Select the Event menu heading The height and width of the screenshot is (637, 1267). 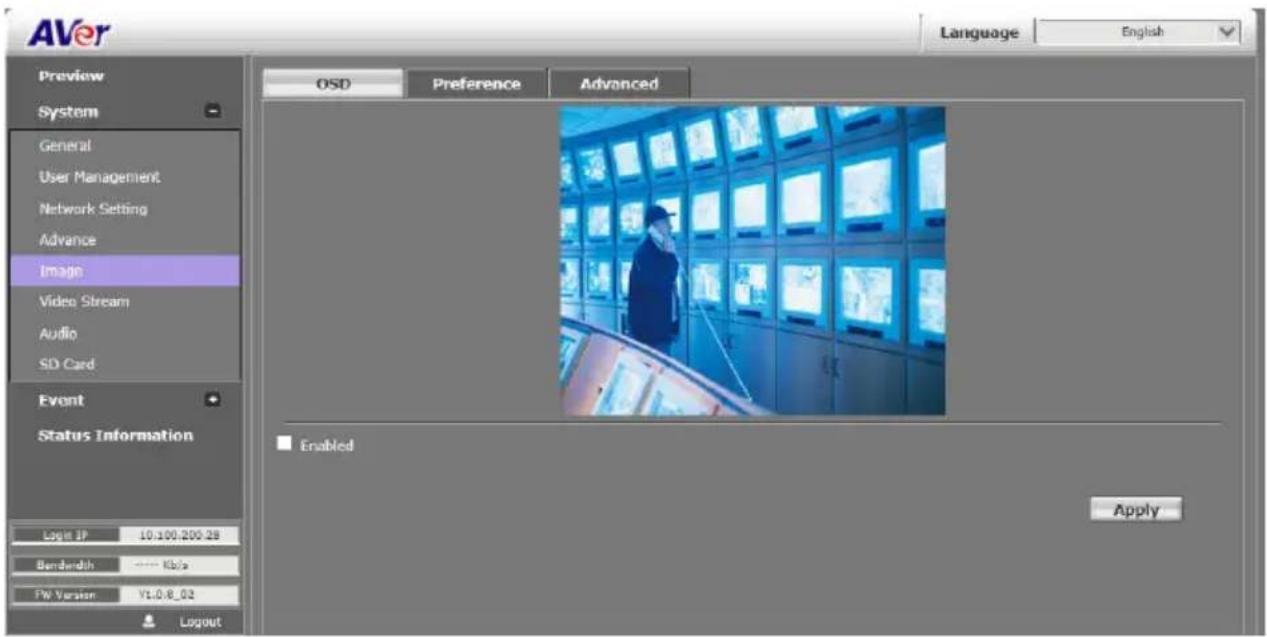(61, 400)
